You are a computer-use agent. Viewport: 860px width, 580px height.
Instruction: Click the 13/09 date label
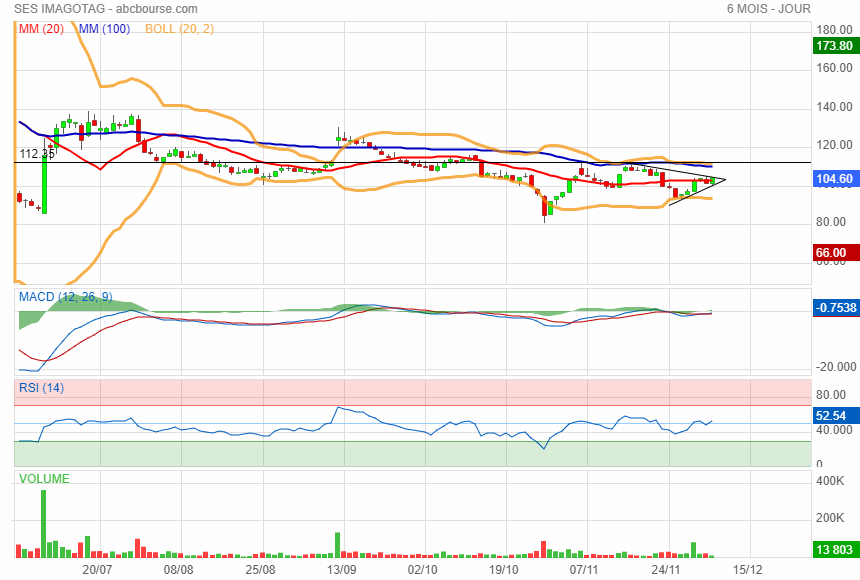(x=342, y=570)
